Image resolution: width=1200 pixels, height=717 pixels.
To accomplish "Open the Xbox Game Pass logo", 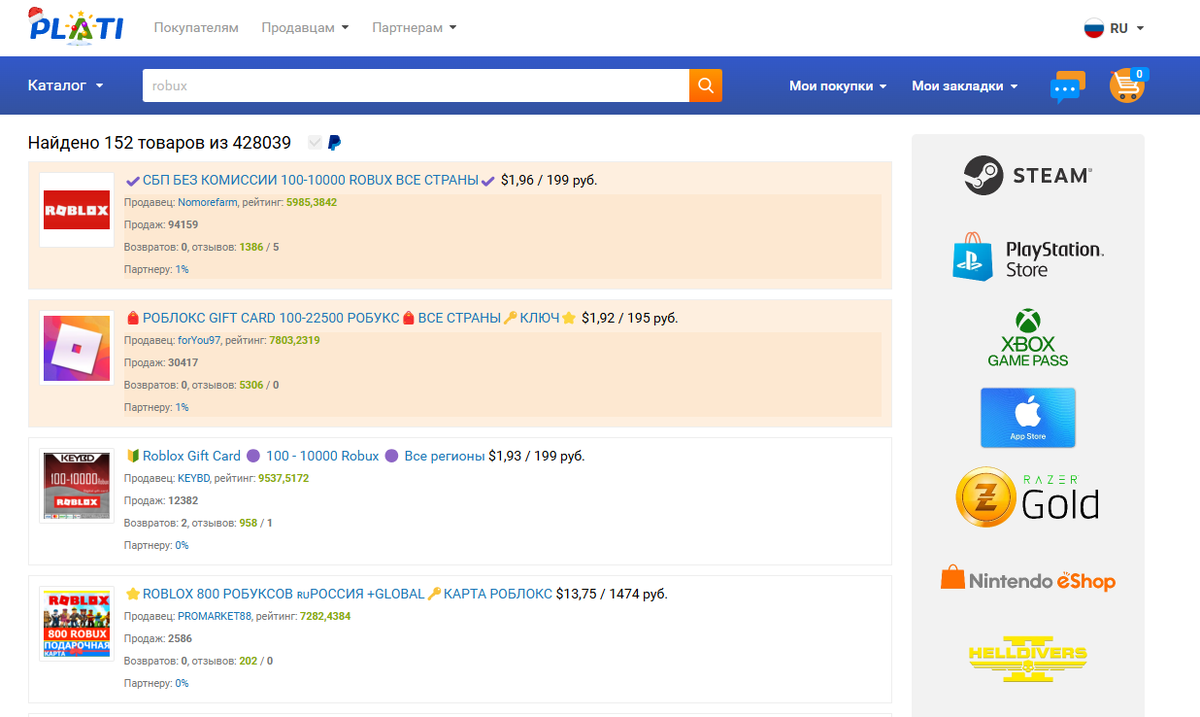I will tap(1028, 337).
